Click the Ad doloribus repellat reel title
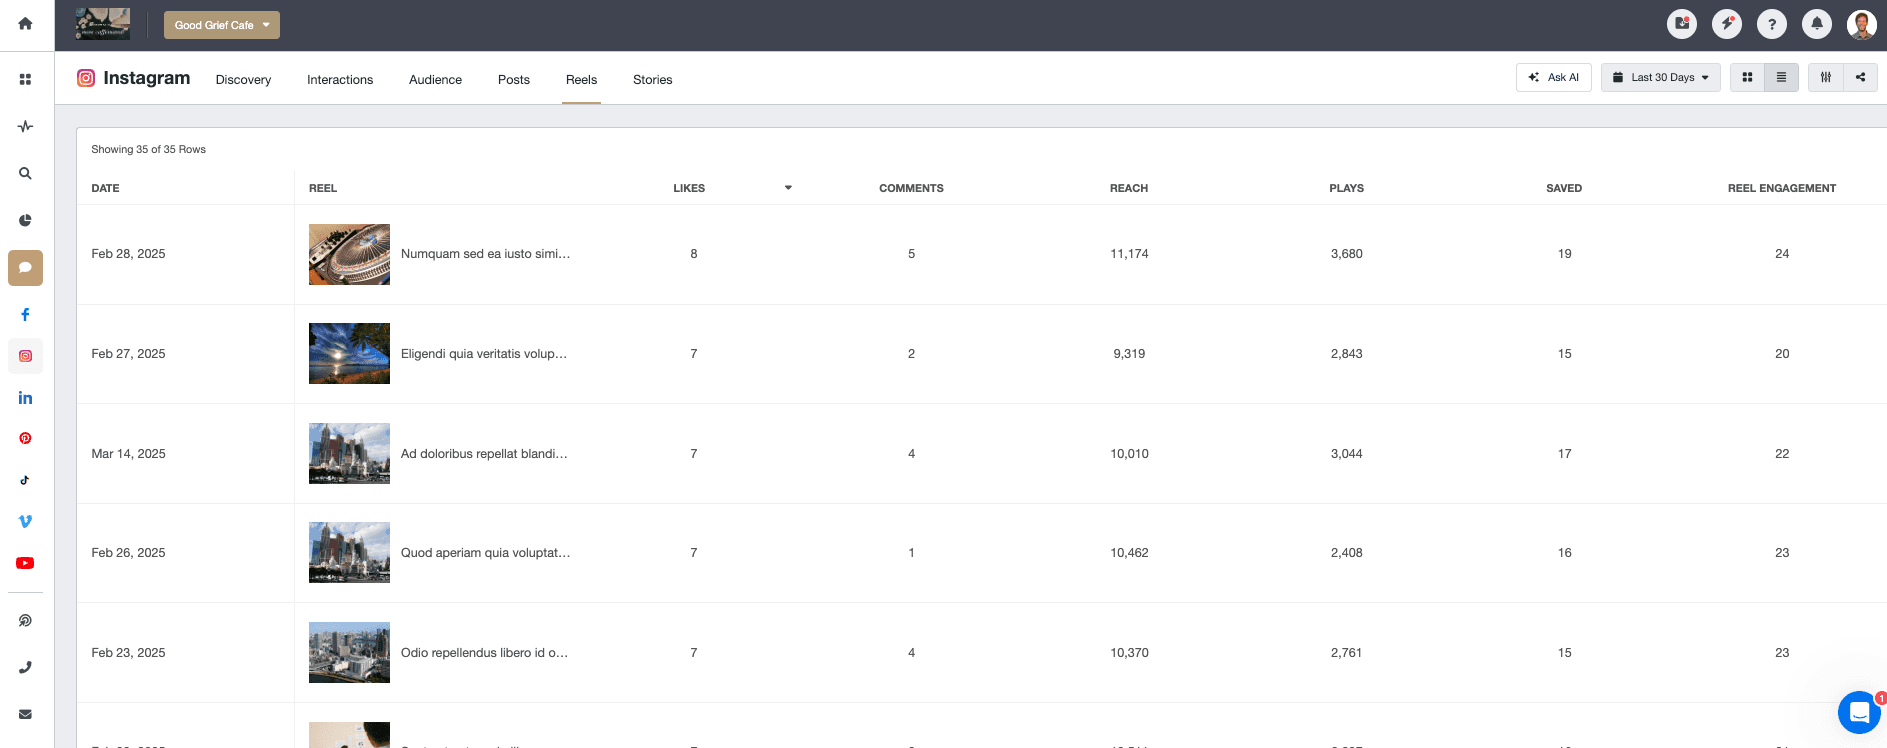This screenshot has height=748, width=1887. point(484,453)
